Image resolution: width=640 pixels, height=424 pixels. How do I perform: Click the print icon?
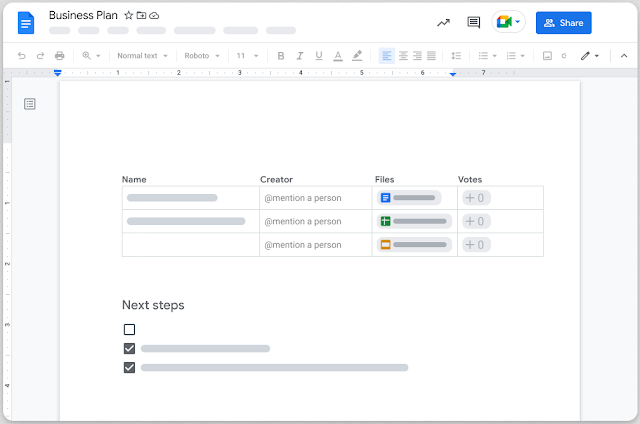click(x=60, y=55)
